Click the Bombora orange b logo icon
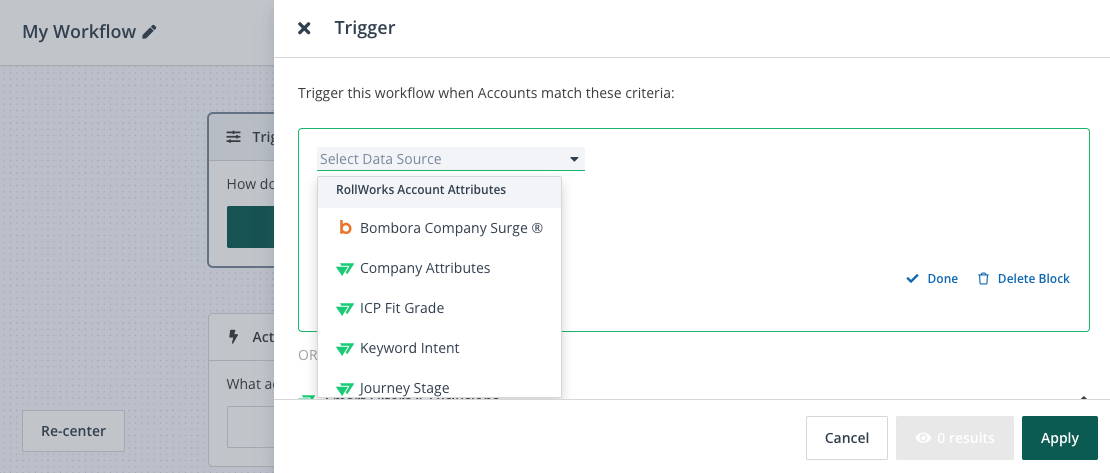The image size is (1110, 473). click(x=345, y=228)
